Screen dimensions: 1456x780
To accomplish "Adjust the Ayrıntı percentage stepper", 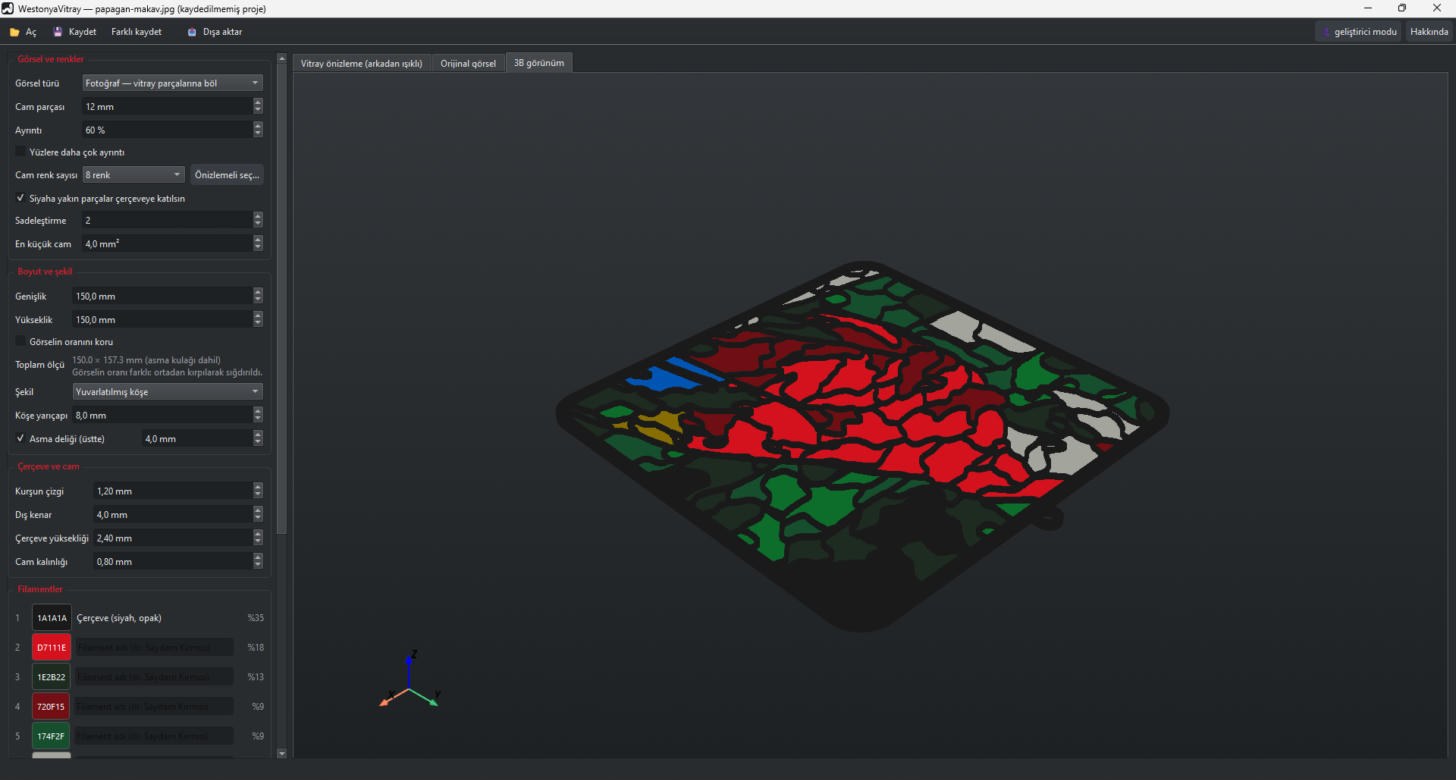I will pyautogui.click(x=258, y=129).
